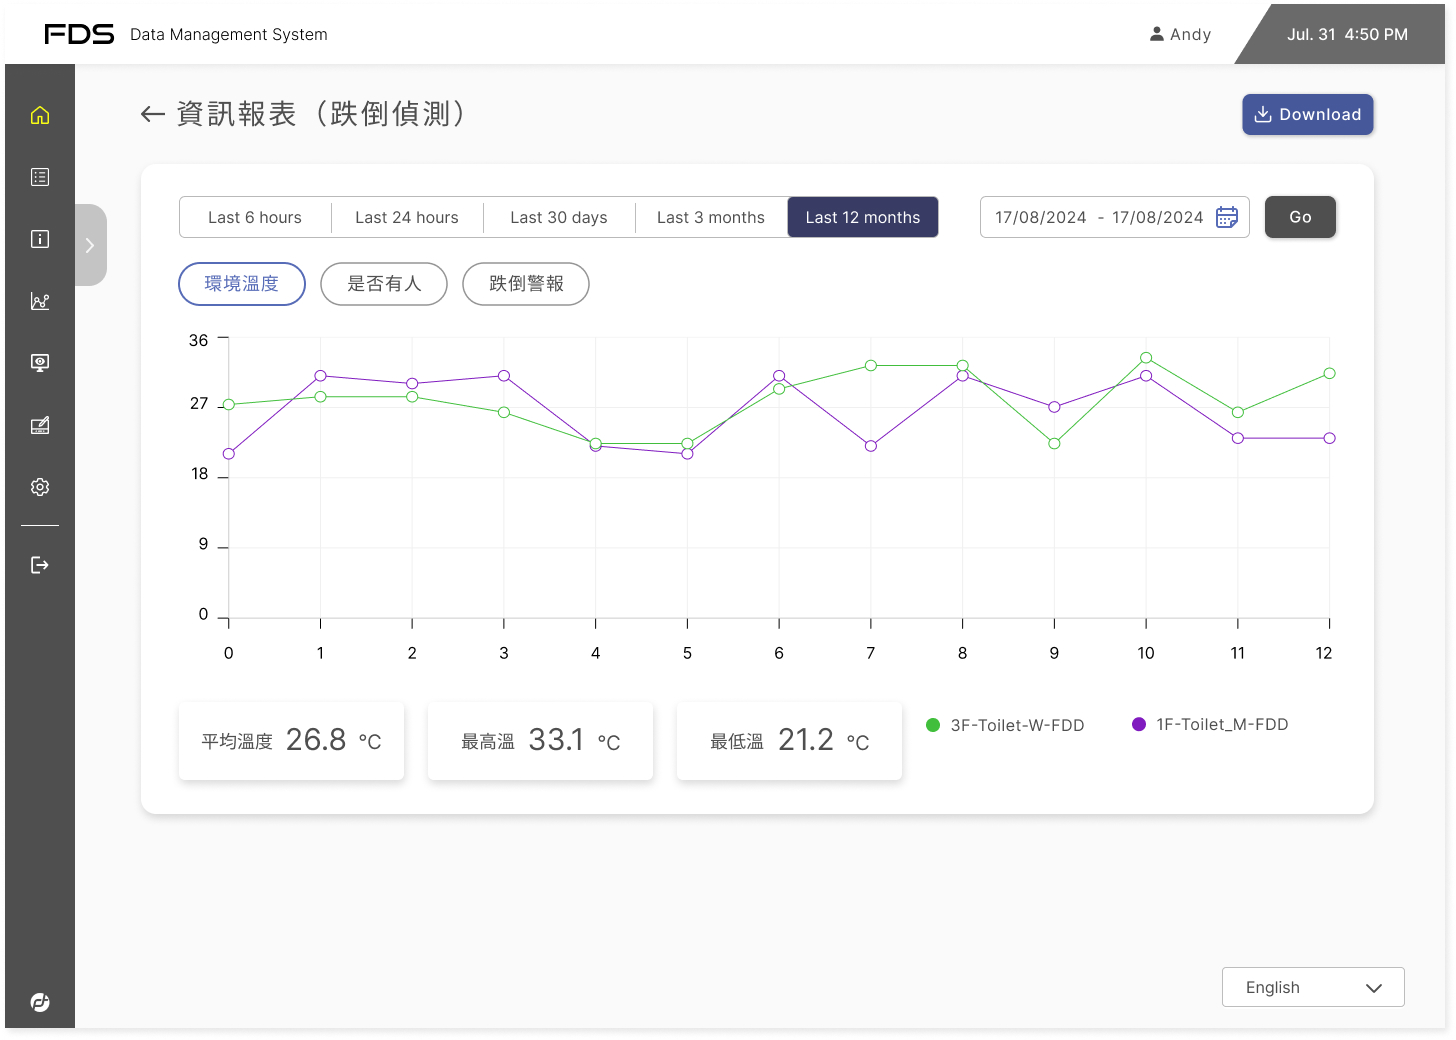
Task: Switch to the Last 24 hours tab
Action: click(407, 217)
